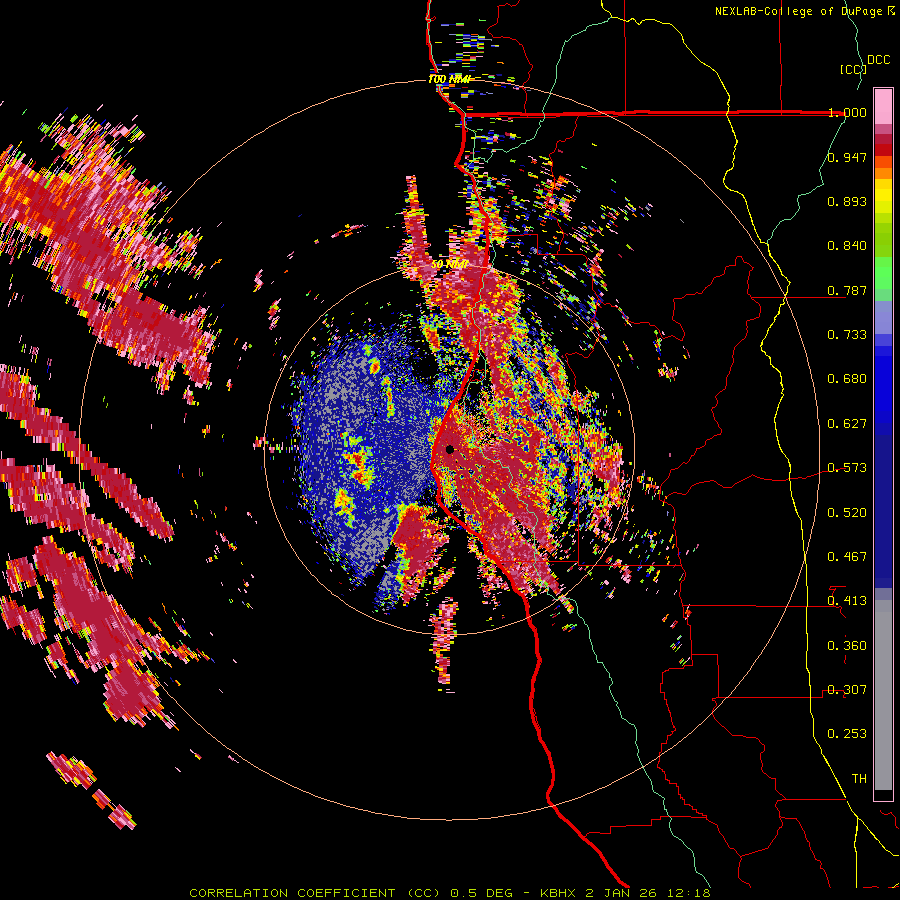The height and width of the screenshot is (900, 900).
Task: Click the 100 NMI range ring label
Action: point(449,79)
